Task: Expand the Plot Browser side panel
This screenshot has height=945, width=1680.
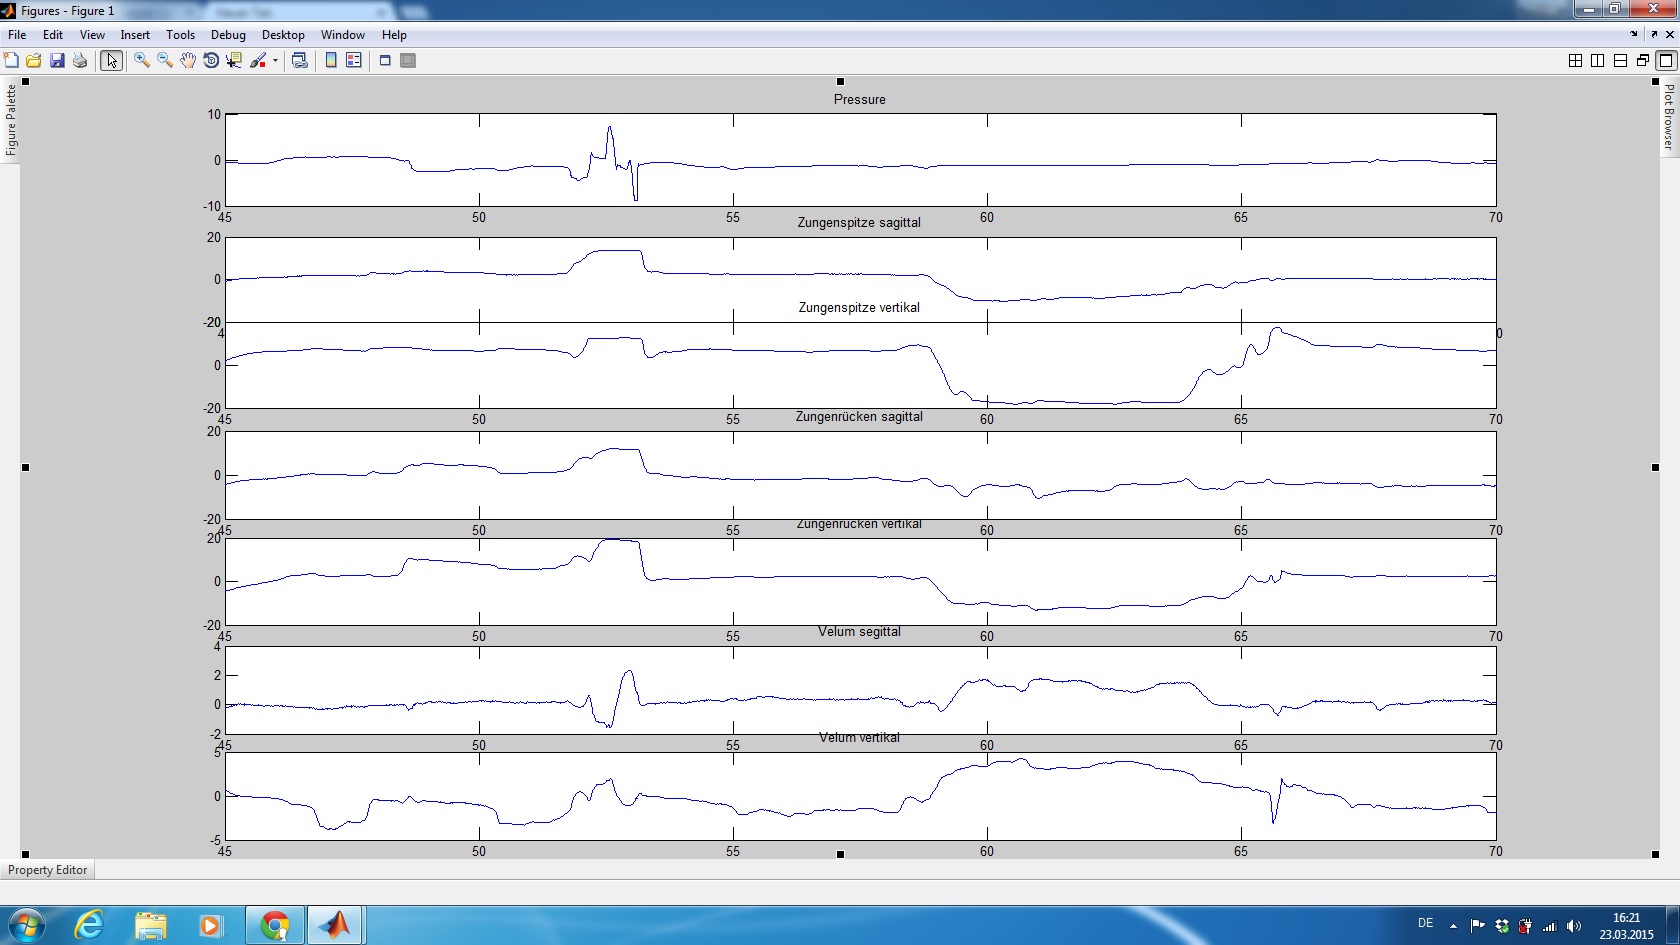Action: (1668, 117)
